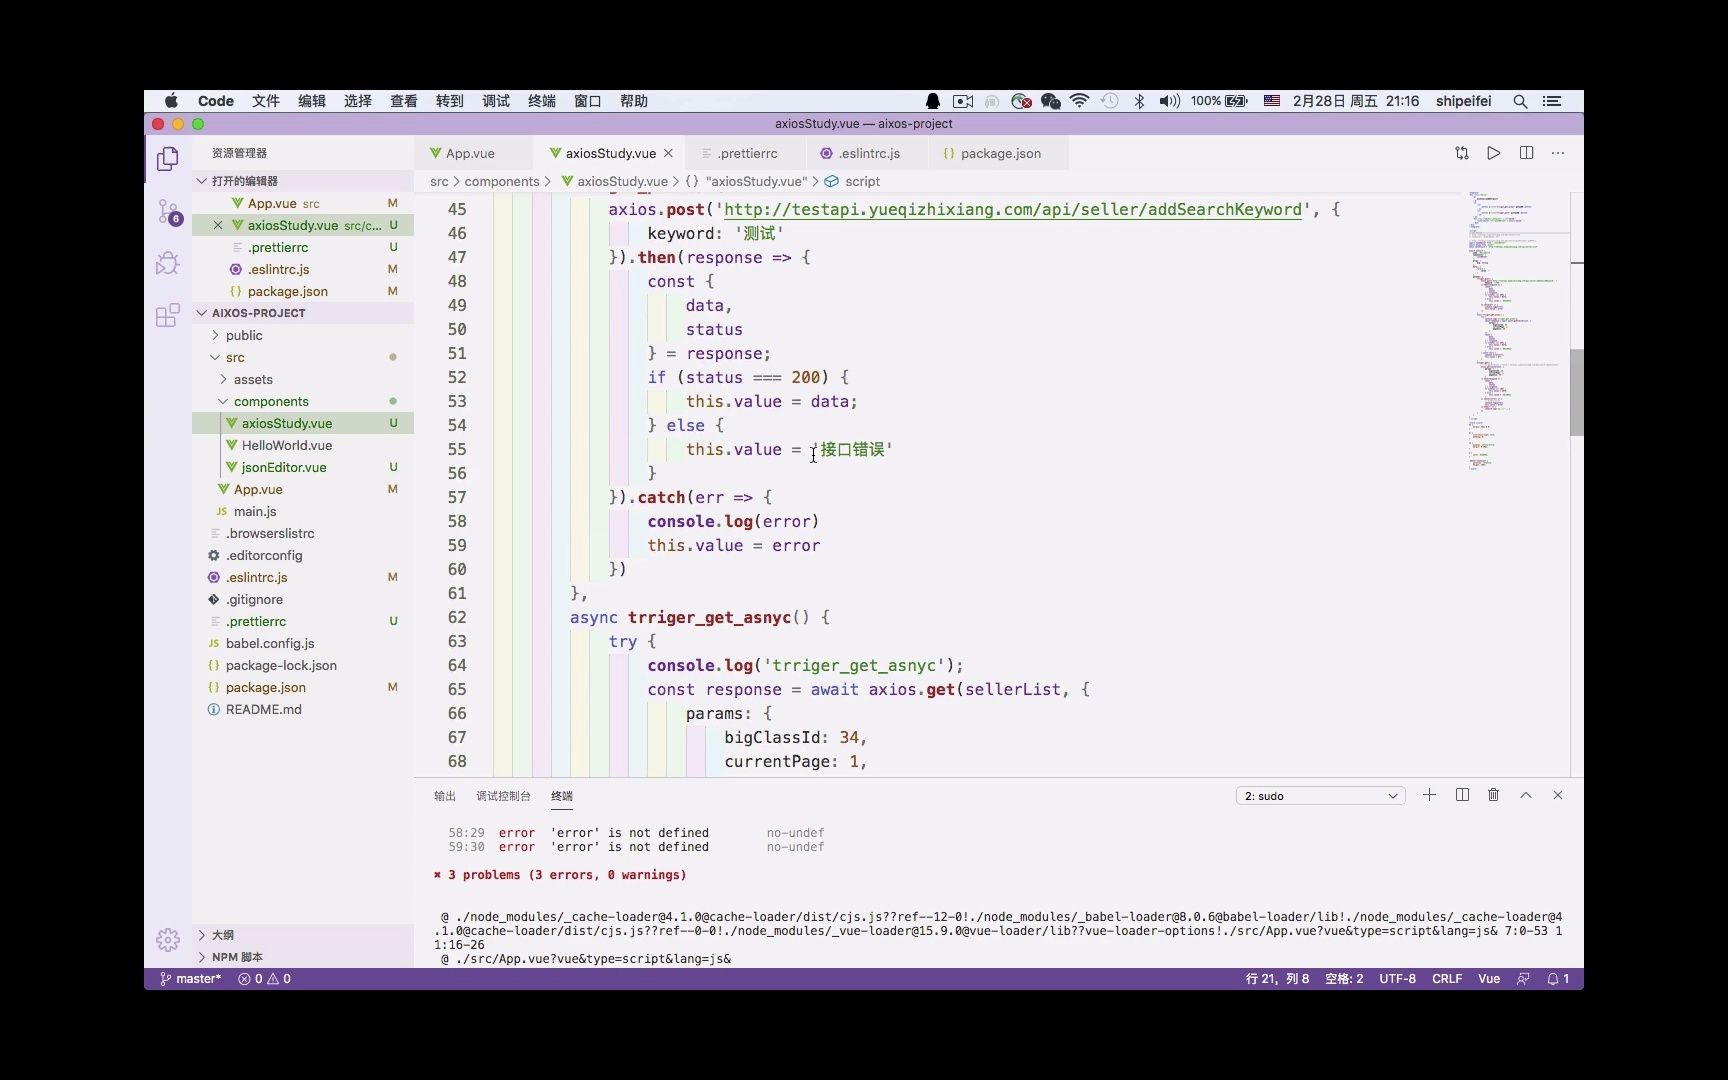The image size is (1728, 1080).
Task: Click the editor vertical scrollbar thumb
Action: click(x=1576, y=393)
